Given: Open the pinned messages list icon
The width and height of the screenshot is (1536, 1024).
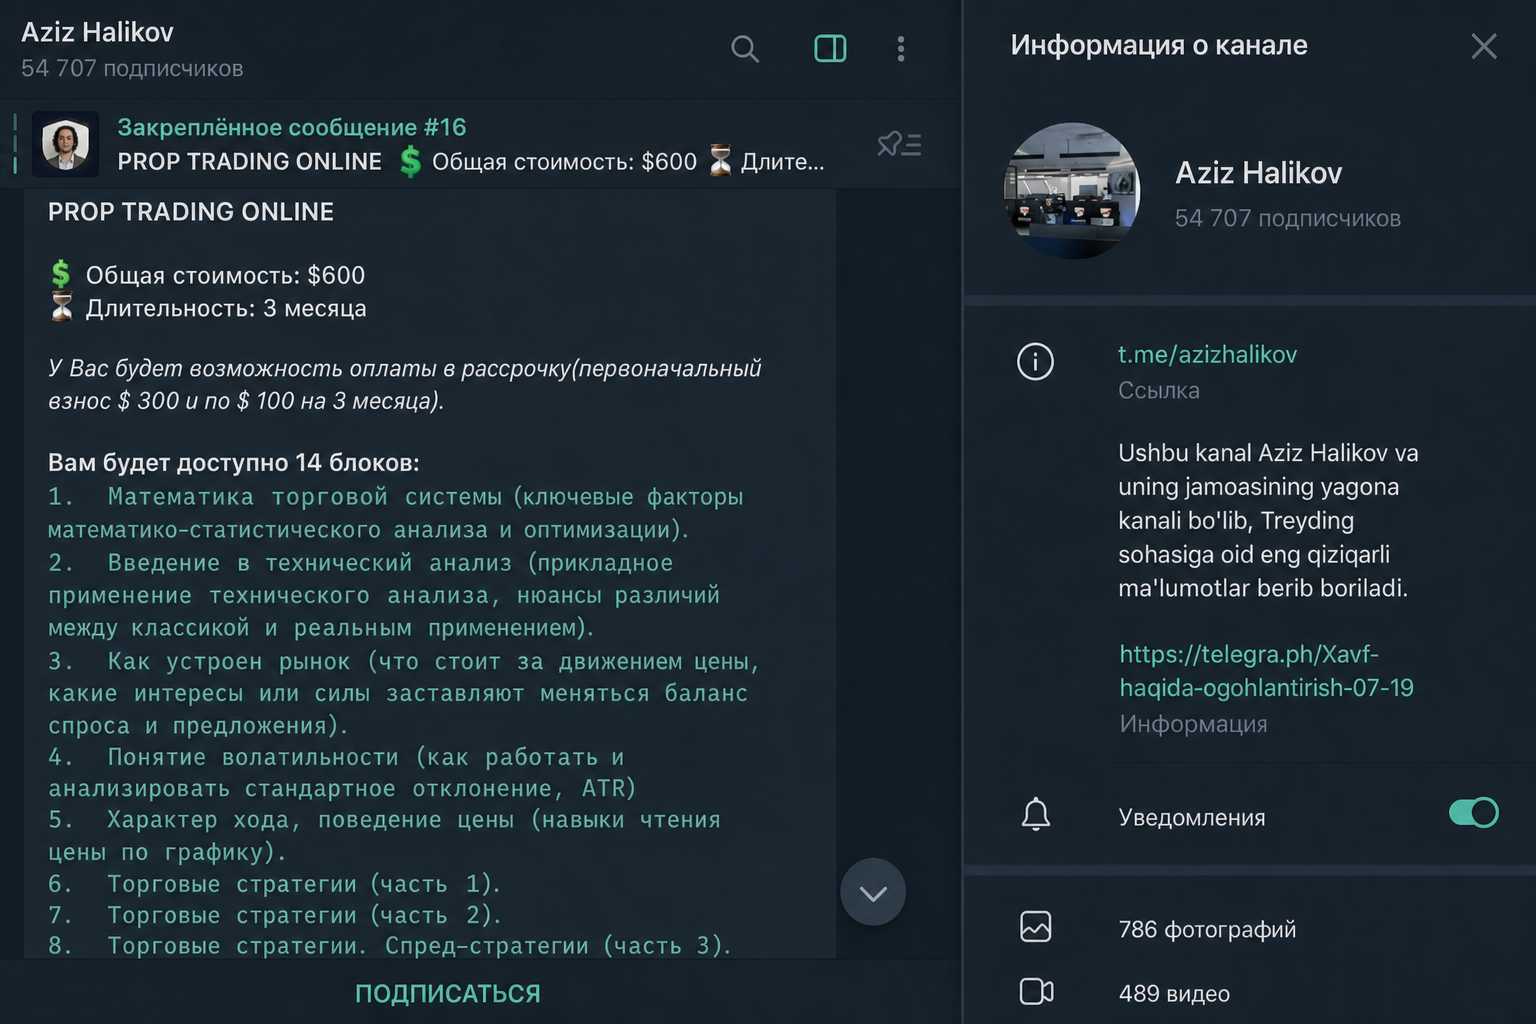Looking at the screenshot, I should (x=899, y=145).
